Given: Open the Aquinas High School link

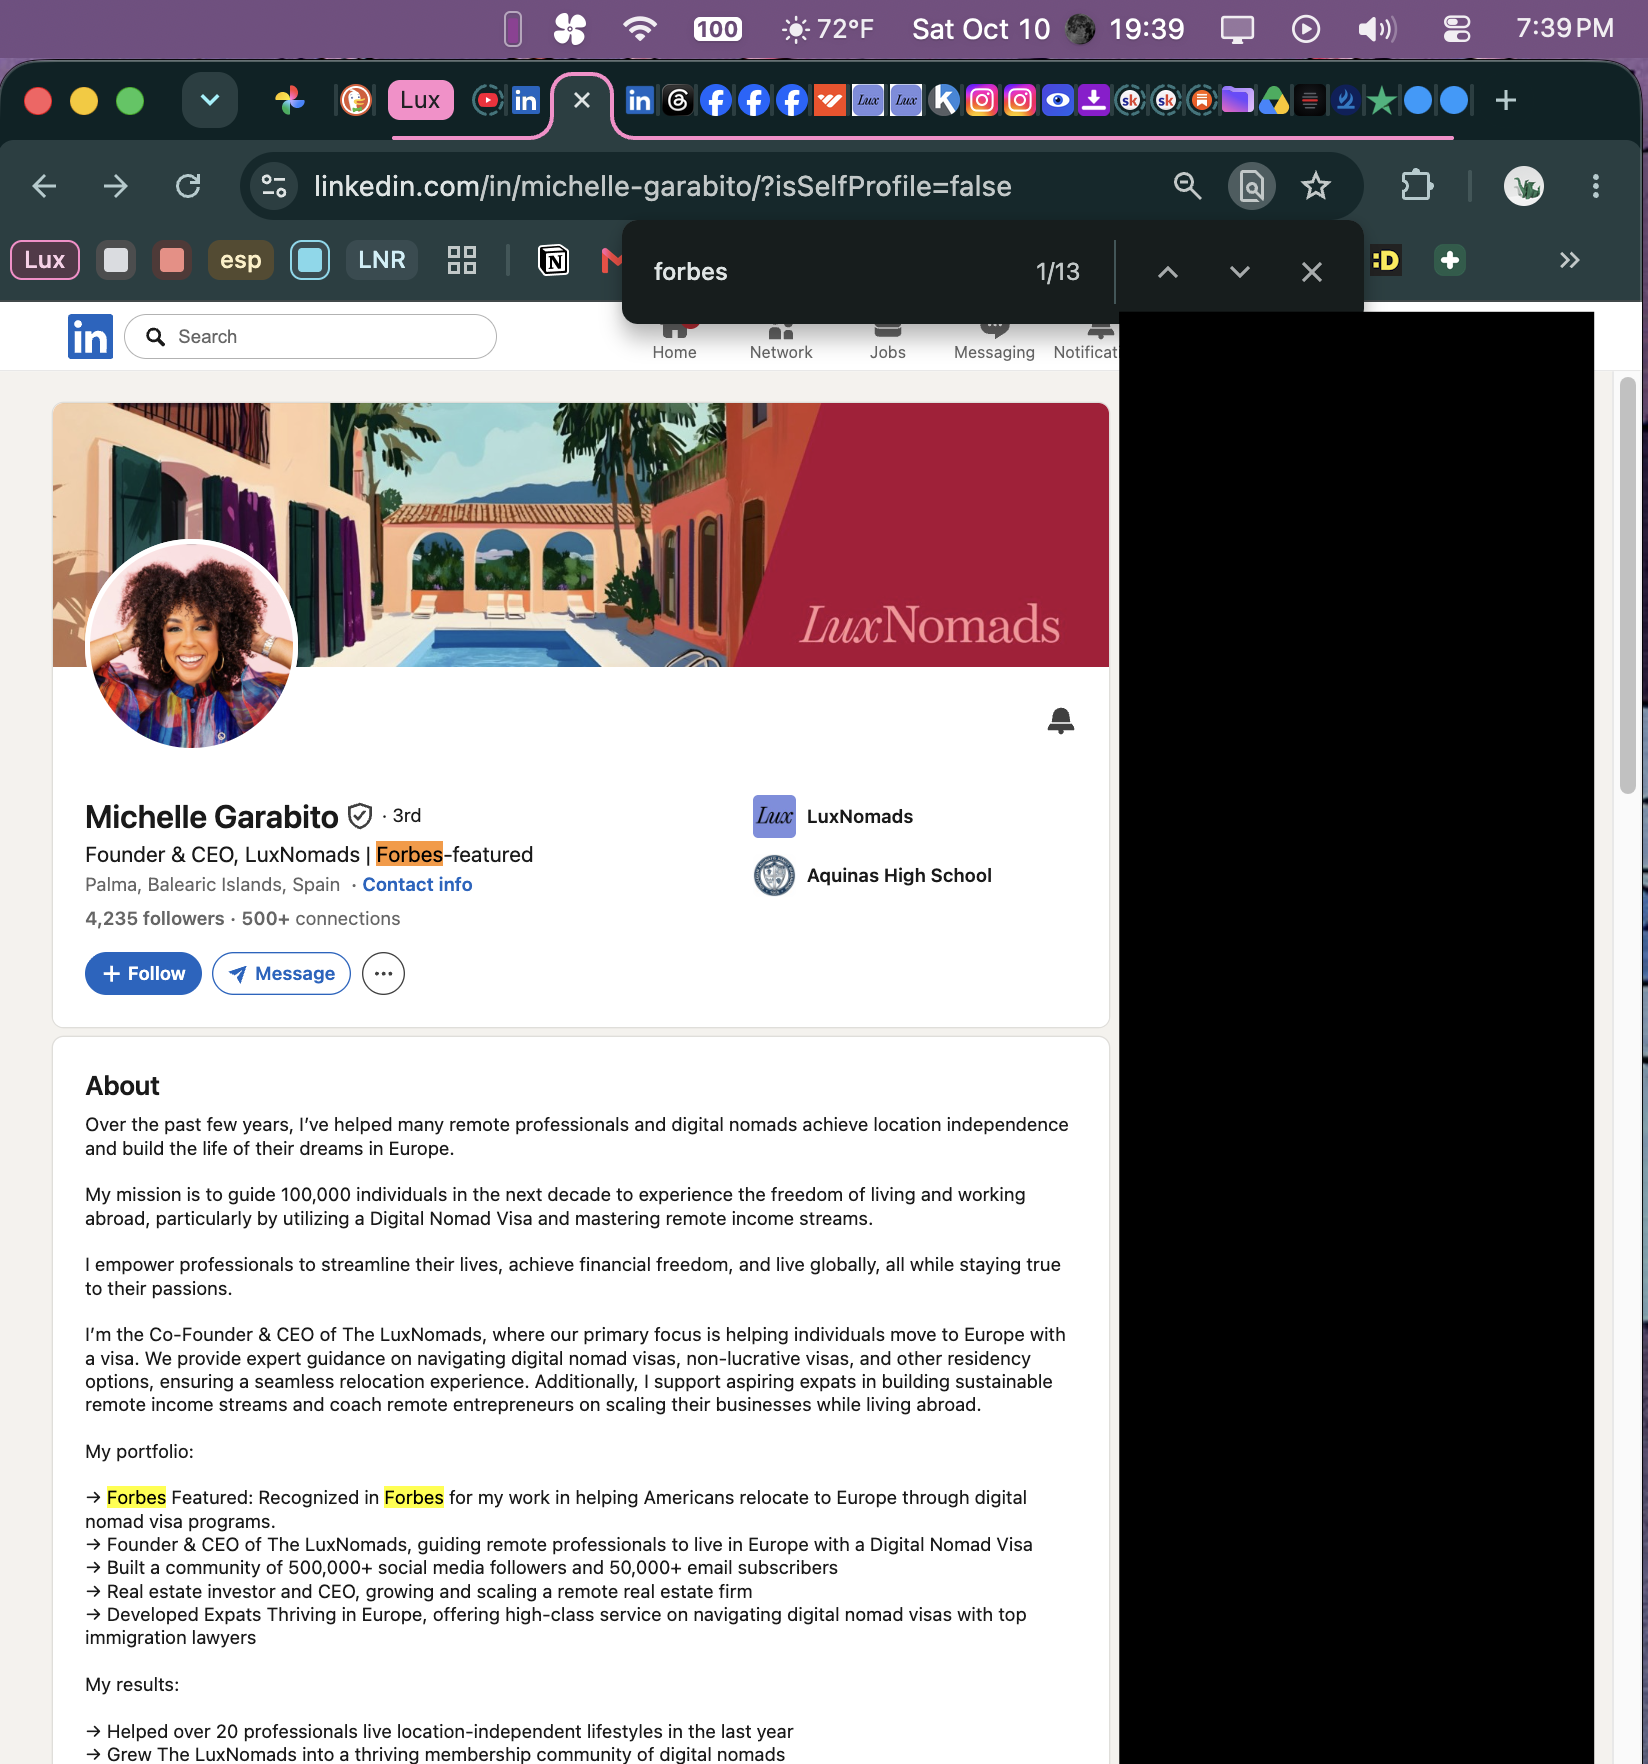Looking at the screenshot, I should pos(873,875).
